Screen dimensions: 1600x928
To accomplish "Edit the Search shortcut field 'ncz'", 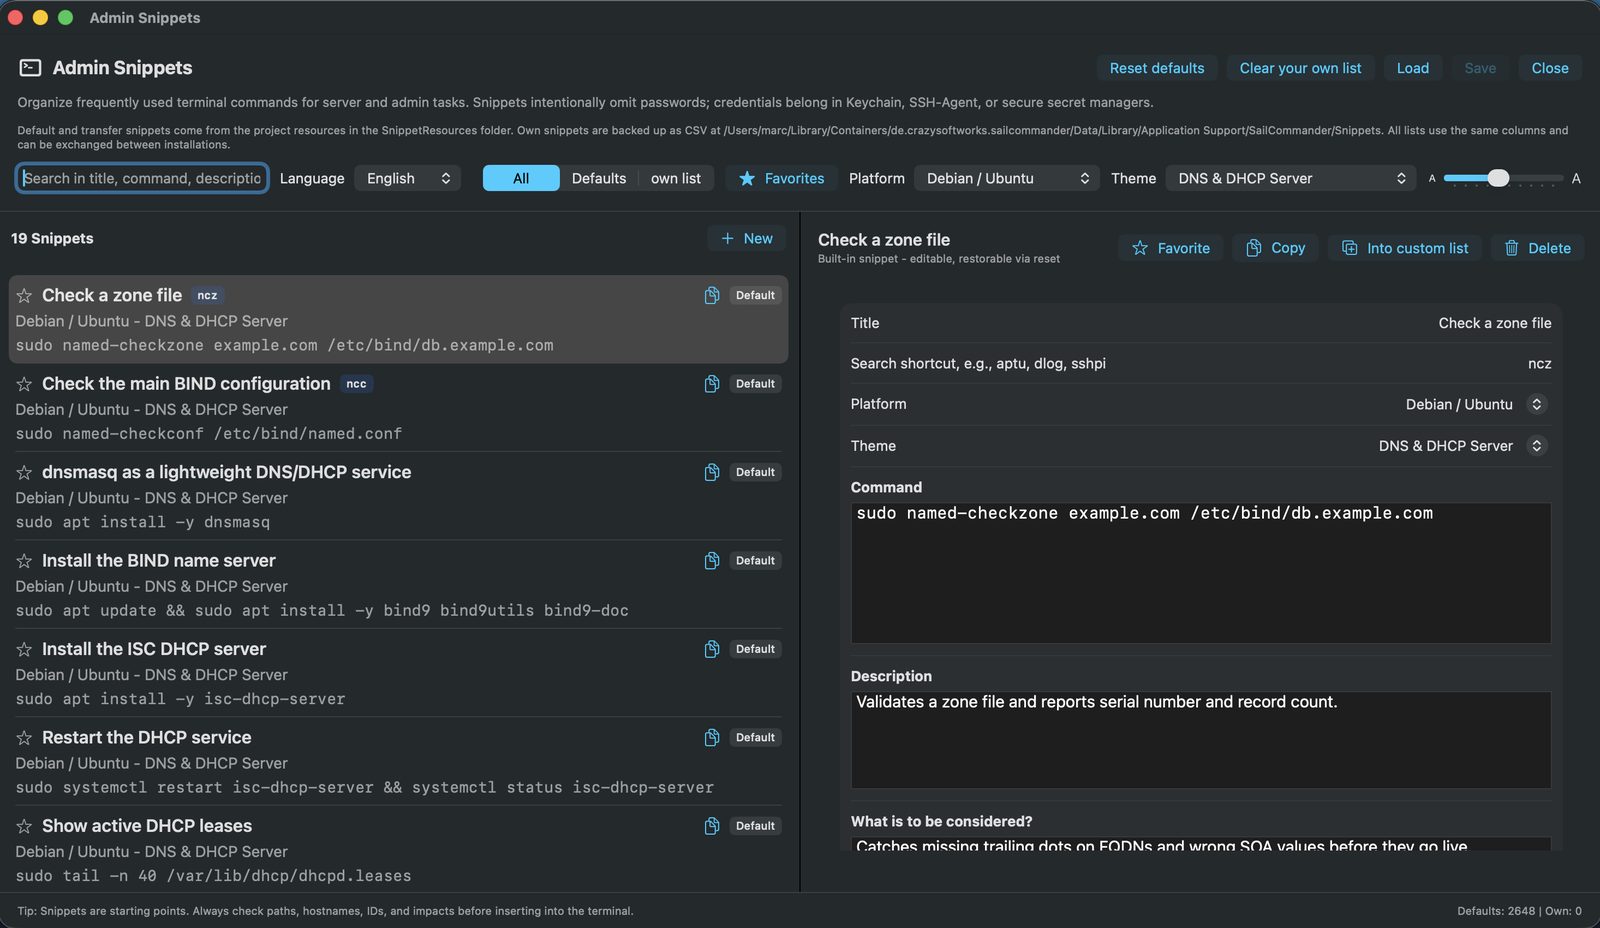I will (1540, 363).
